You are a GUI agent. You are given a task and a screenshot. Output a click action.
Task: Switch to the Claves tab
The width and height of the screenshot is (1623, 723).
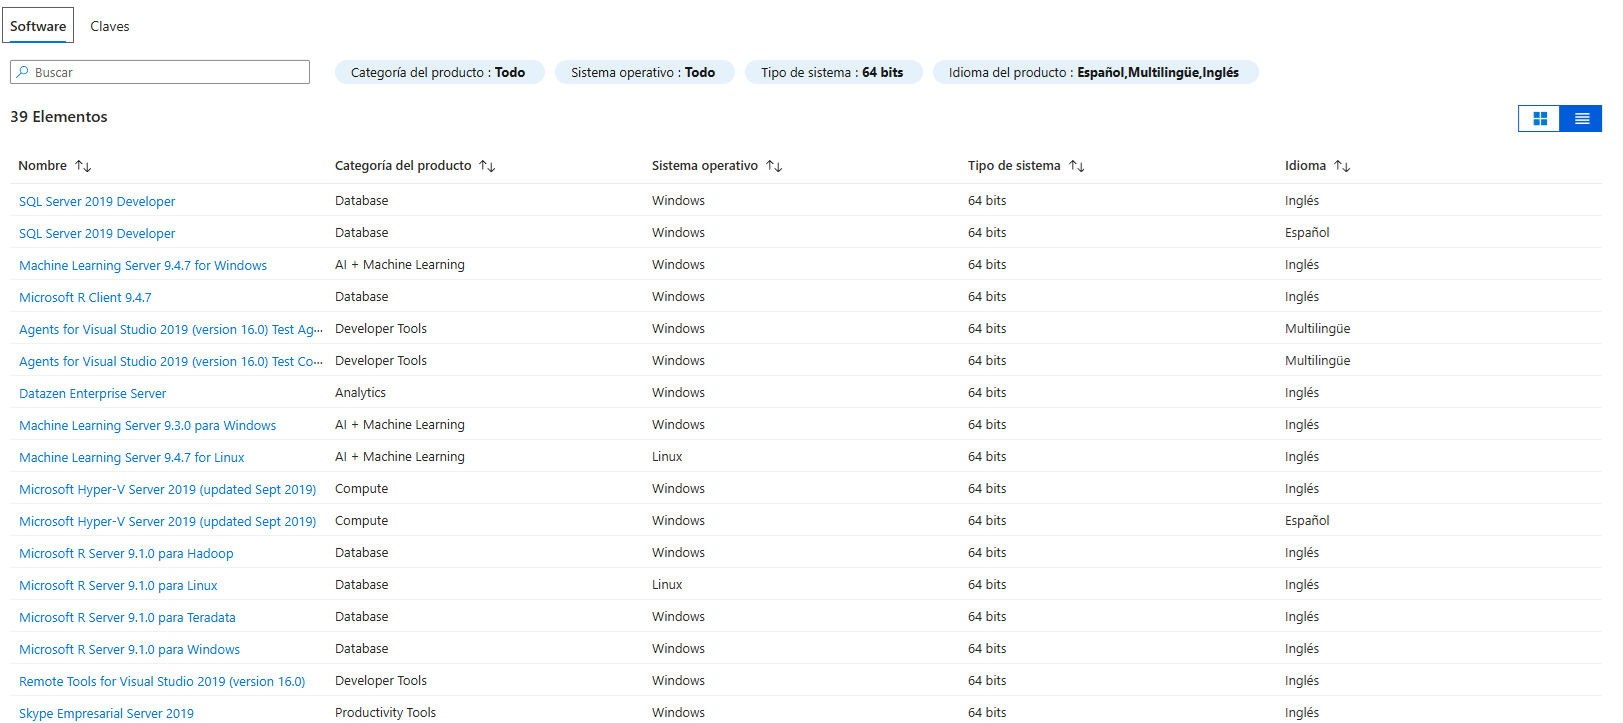click(109, 26)
